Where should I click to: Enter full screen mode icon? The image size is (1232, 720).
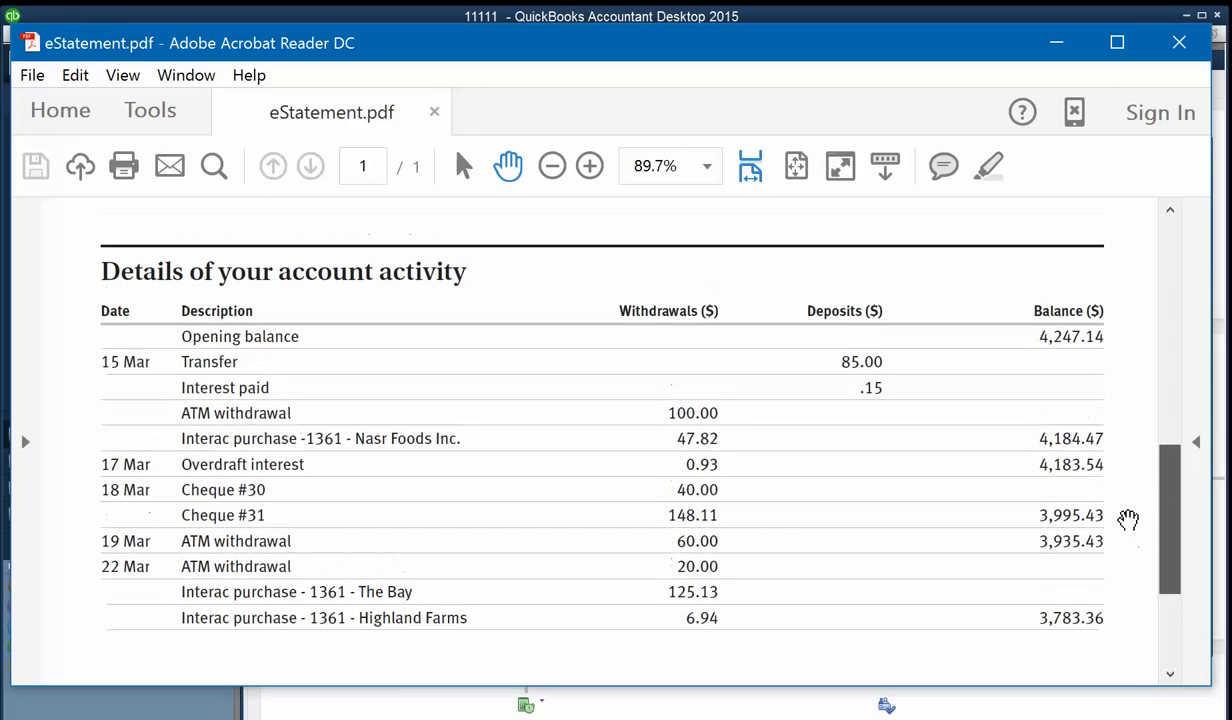click(x=841, y=166)
